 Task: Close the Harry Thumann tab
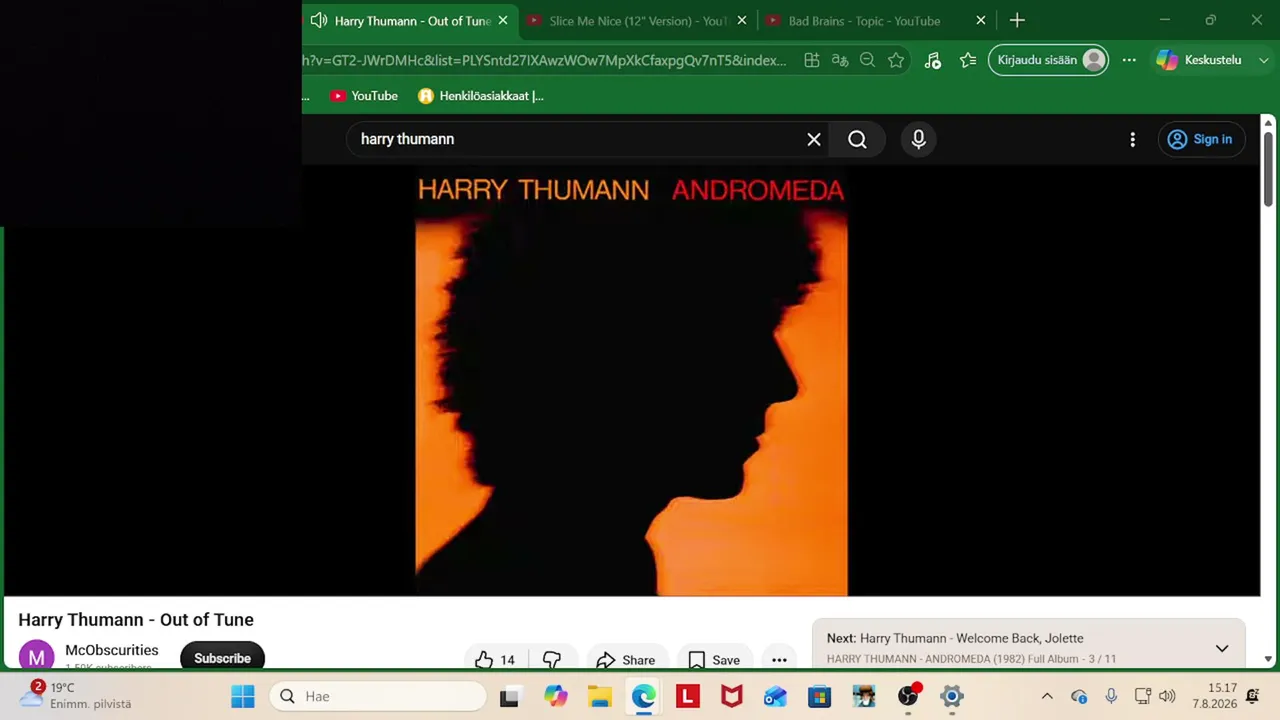click(503, 20)
